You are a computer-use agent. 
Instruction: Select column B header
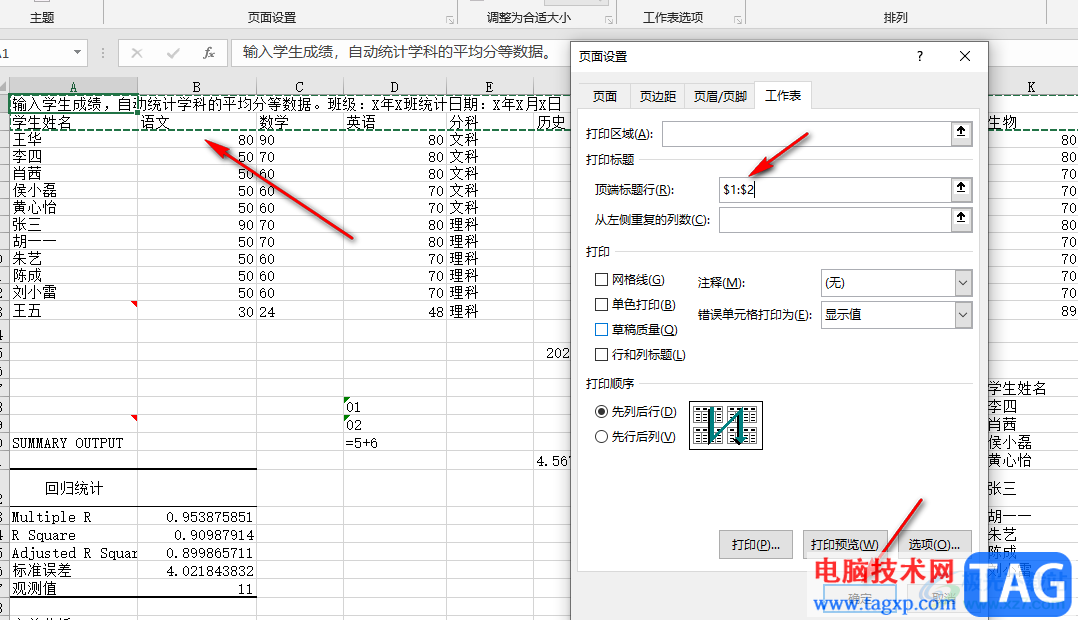click(x=197, y=87)
